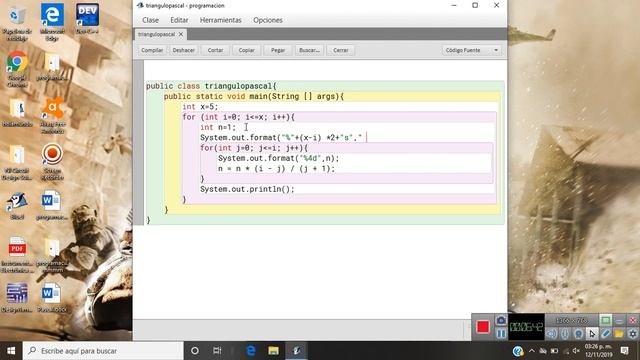The width and height of the screenshot is (640, 360).
Task: Click the taskbar clock and date
Action: (x=598, y=351)
